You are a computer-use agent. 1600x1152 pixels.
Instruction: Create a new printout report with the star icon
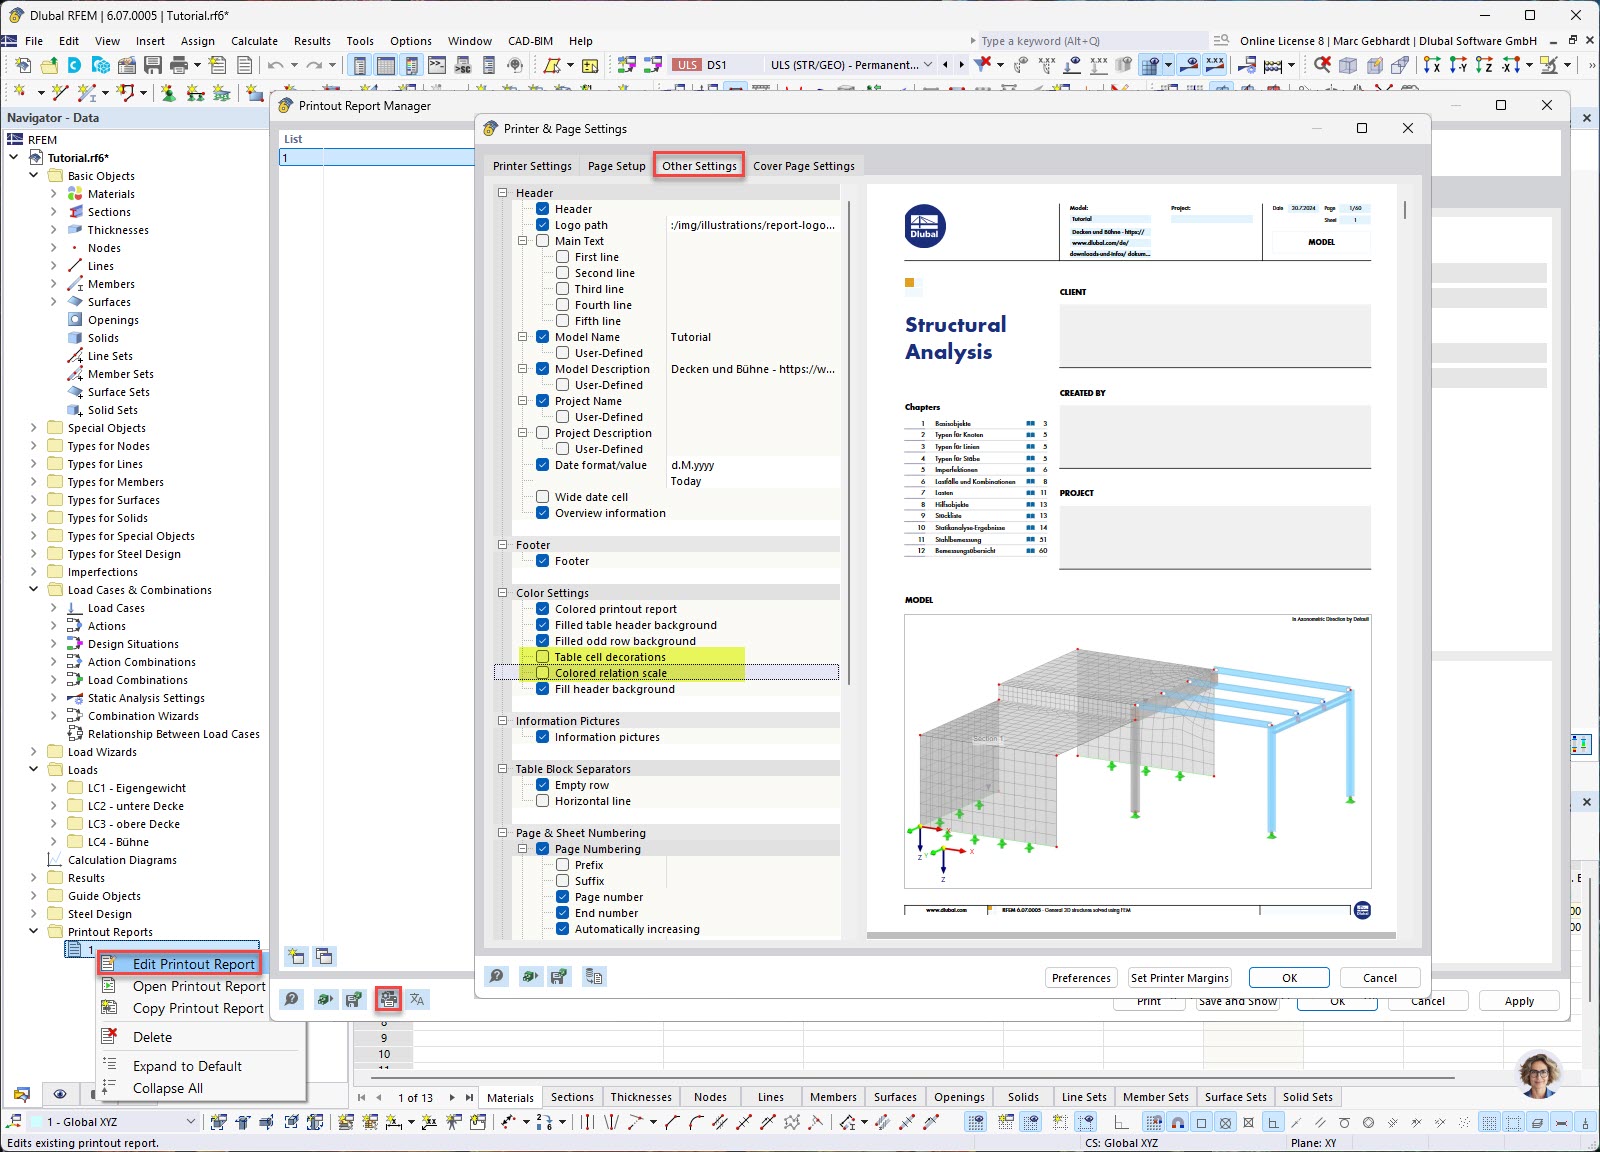coord(296,957)
